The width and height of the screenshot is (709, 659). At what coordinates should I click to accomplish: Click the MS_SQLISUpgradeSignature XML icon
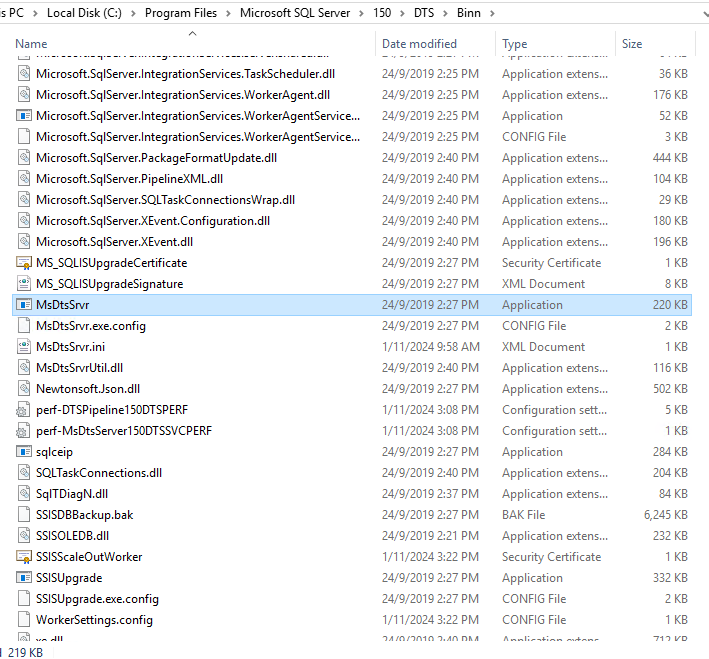(24, 284)
